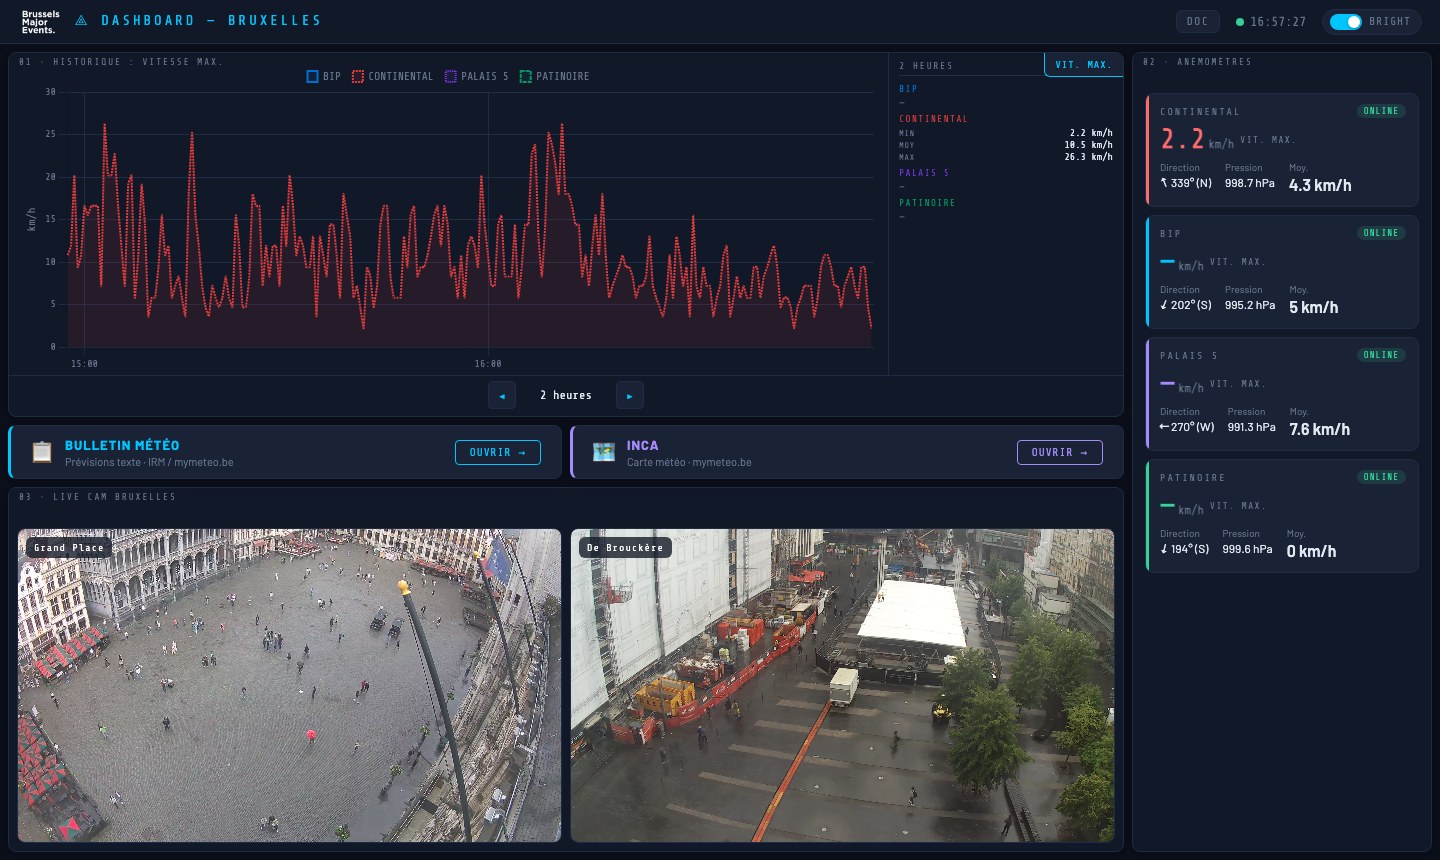Open the De Brouckère live cam
This screenshot has height=860, width=1440.
point(842,685)
